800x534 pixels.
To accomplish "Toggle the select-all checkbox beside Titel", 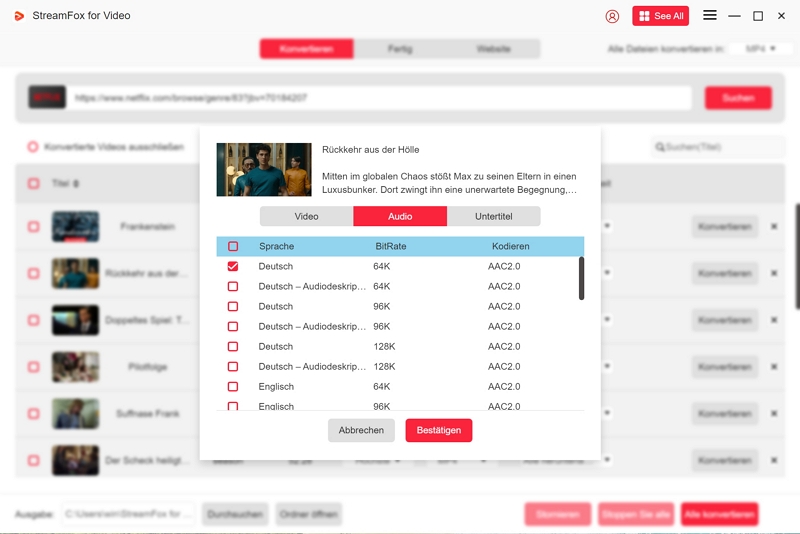I will click(x=34, y=183).
